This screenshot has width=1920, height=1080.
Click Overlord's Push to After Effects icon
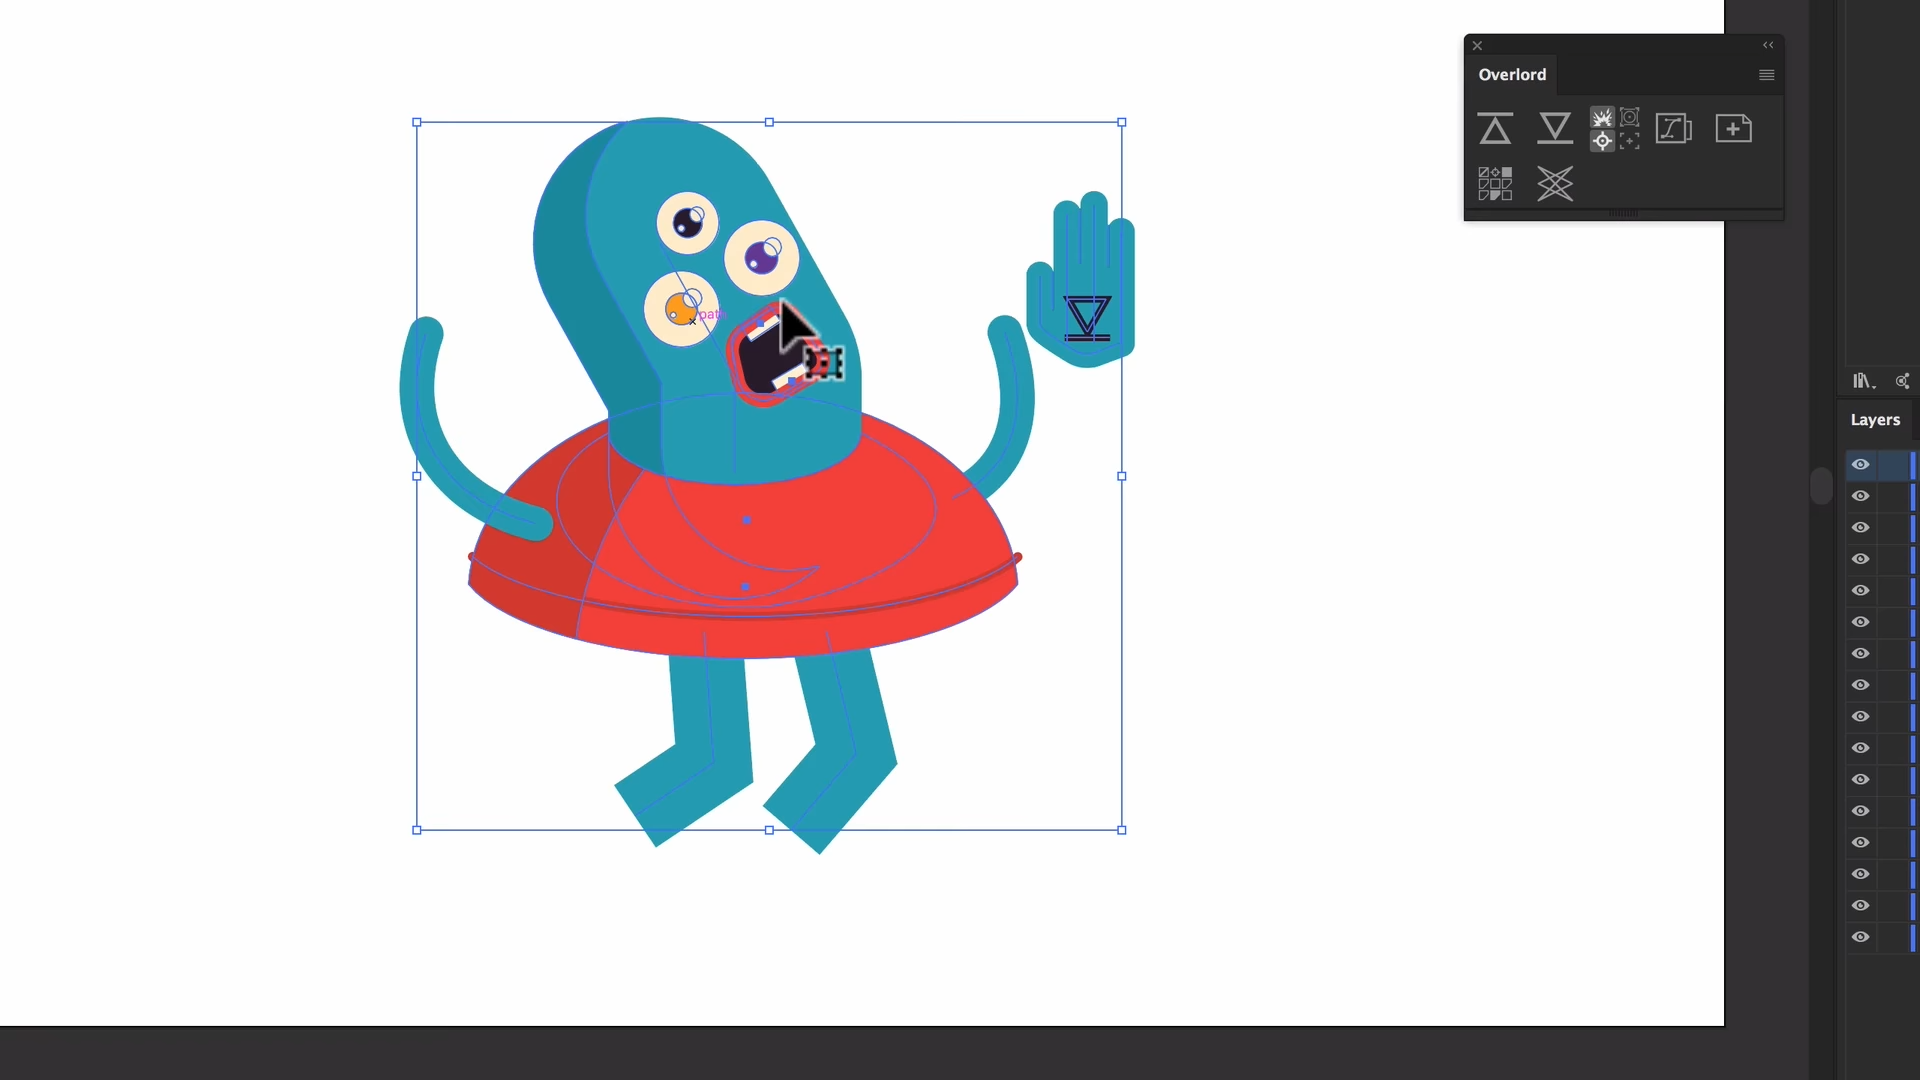point(1554,129)
